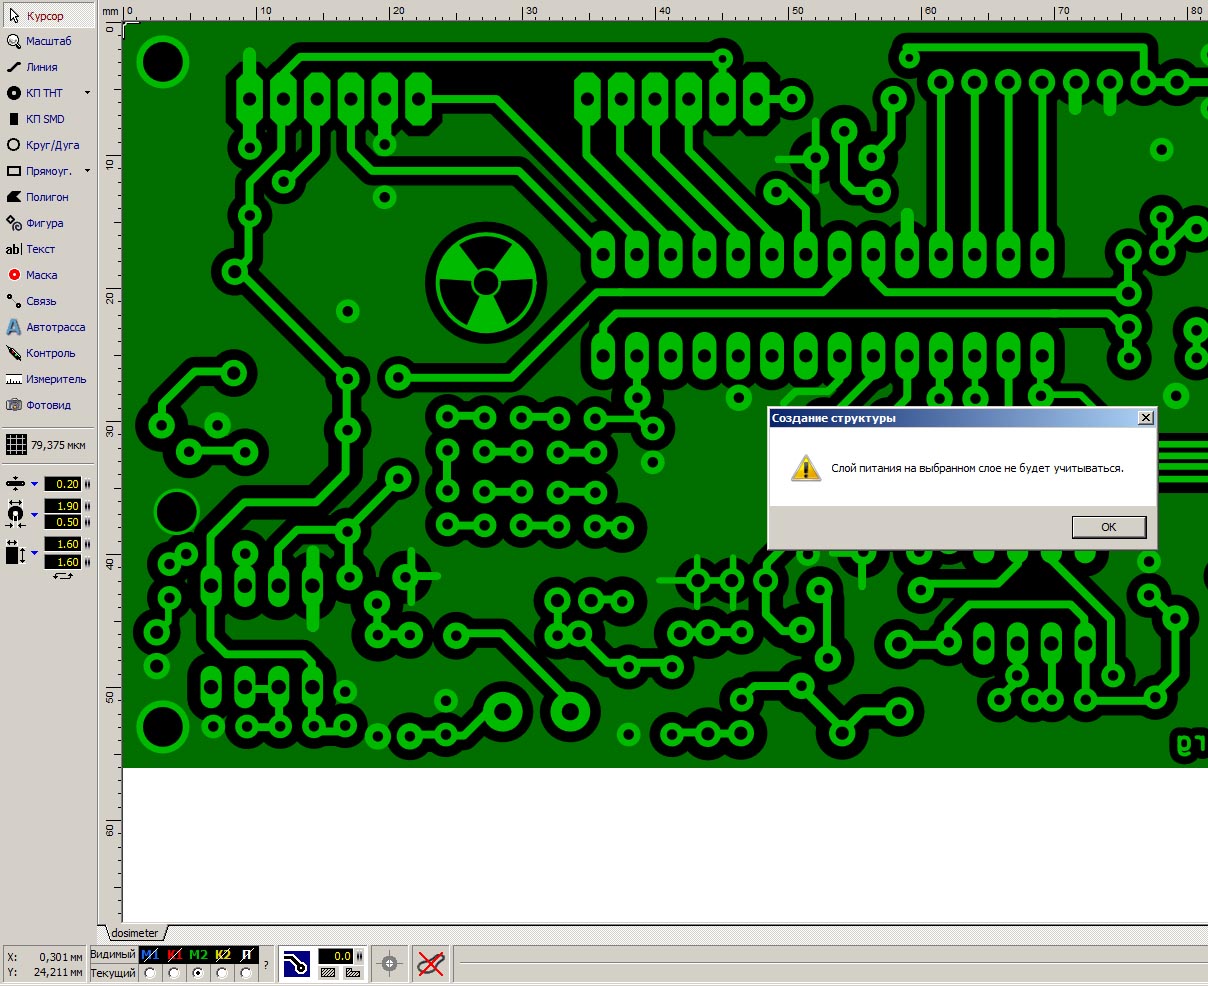The height and width of the screenshot is (986, 1208).
Task: Click the right hatch polygon cutout icon
Action: coord(352,973)
